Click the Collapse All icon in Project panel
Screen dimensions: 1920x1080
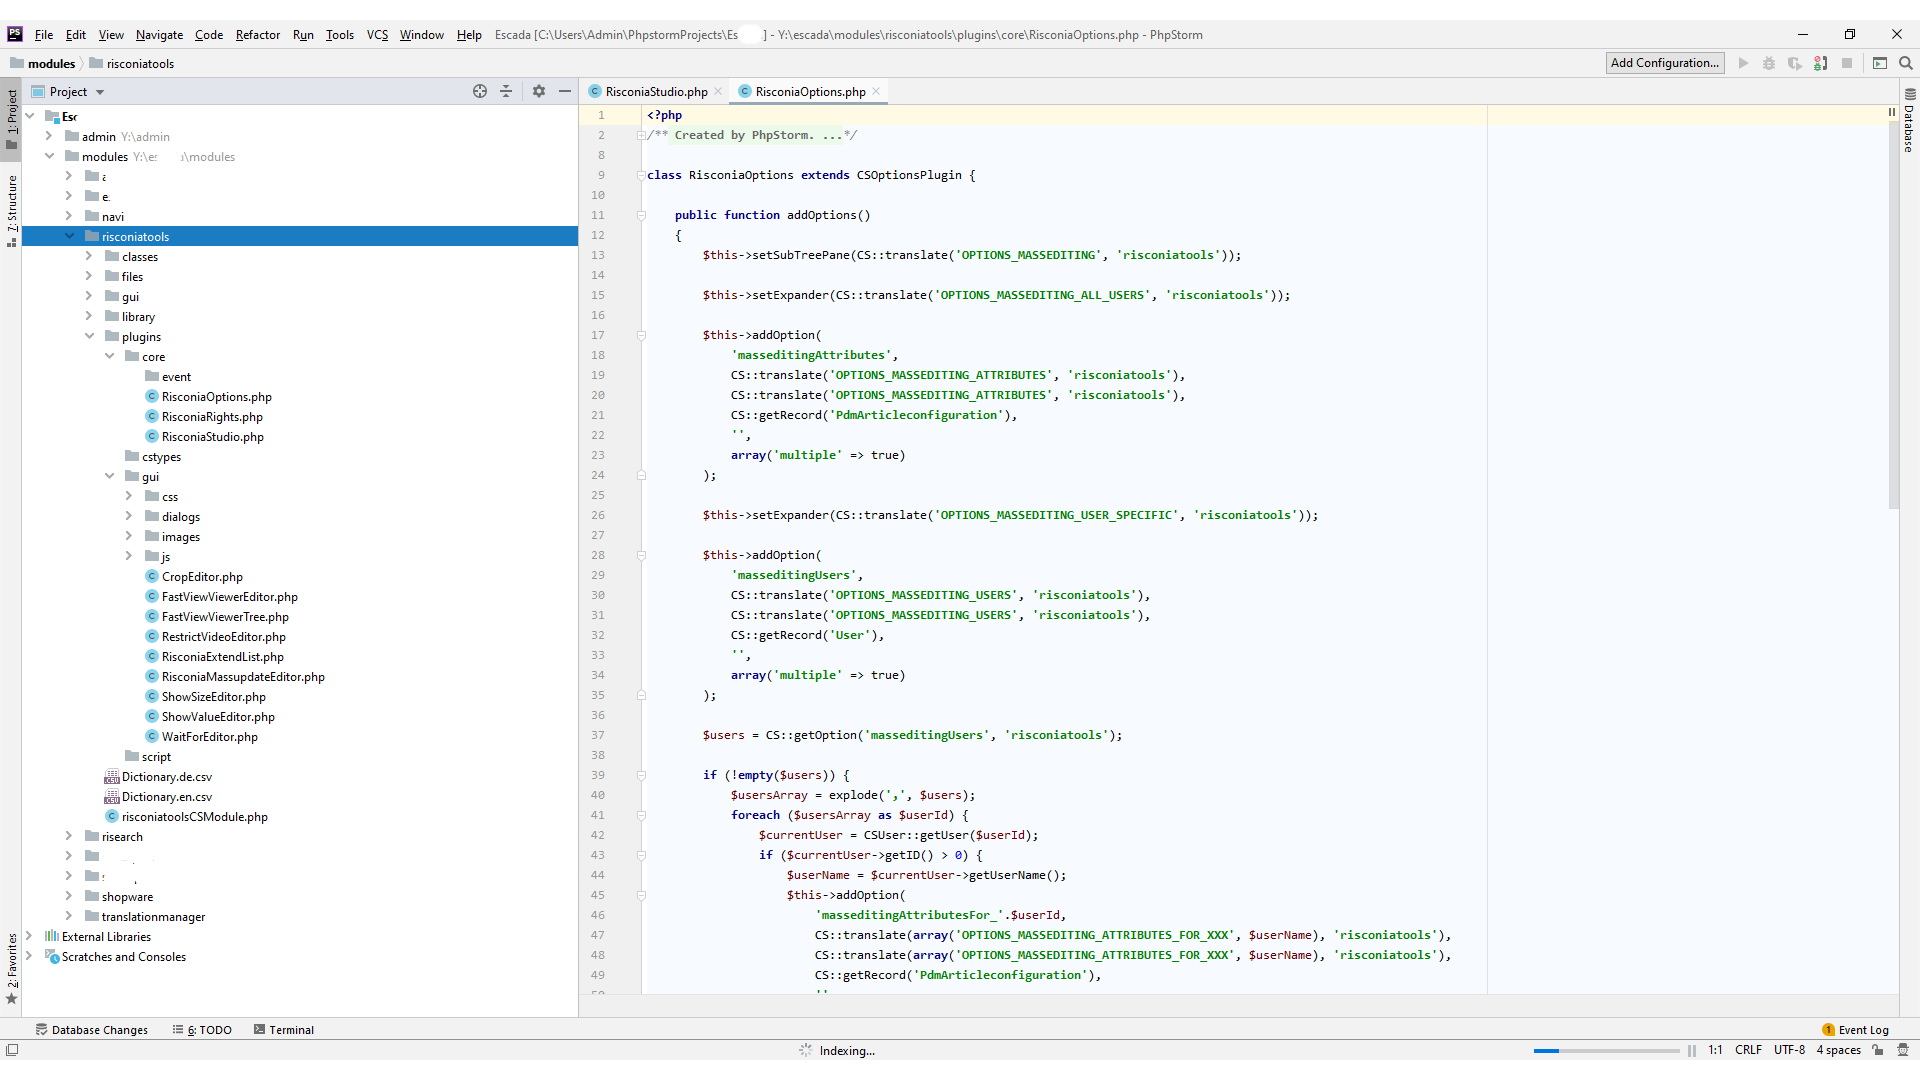point(506,91)
